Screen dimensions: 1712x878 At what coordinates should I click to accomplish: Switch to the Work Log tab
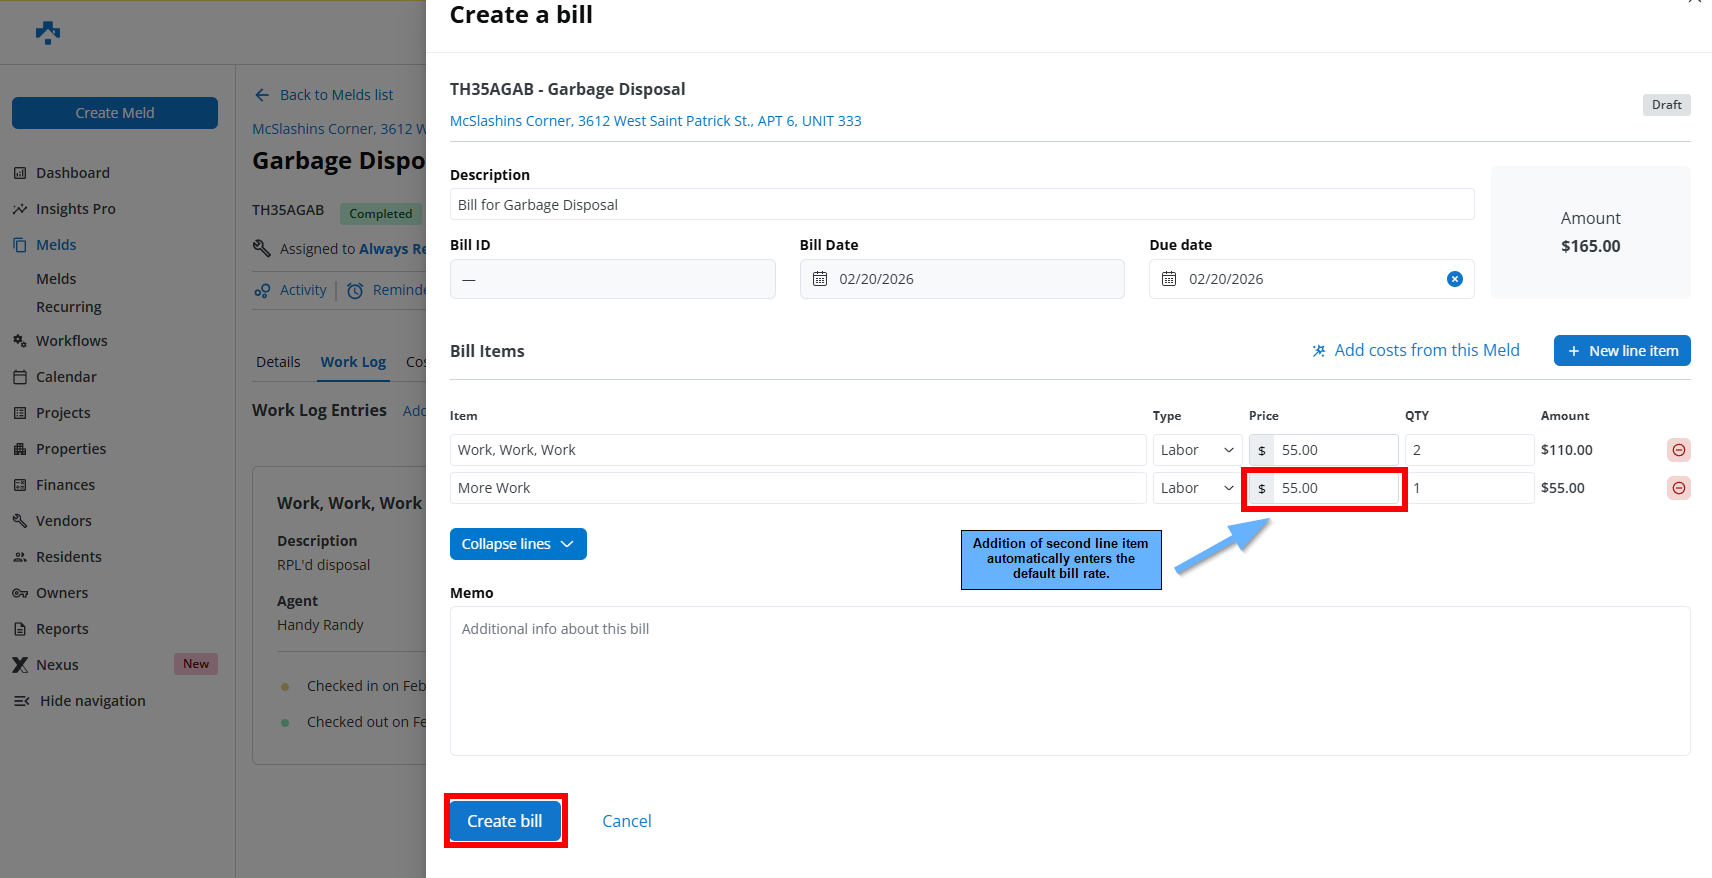[353, 362]
